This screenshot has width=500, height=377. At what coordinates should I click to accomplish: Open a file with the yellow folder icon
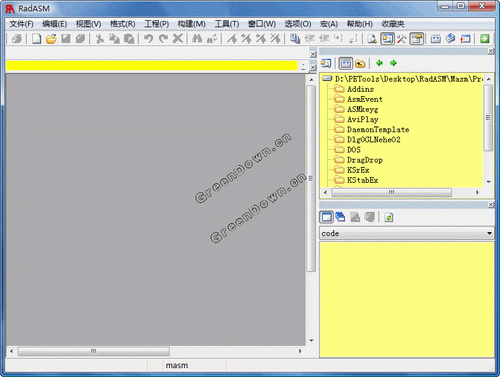[51, 39]
